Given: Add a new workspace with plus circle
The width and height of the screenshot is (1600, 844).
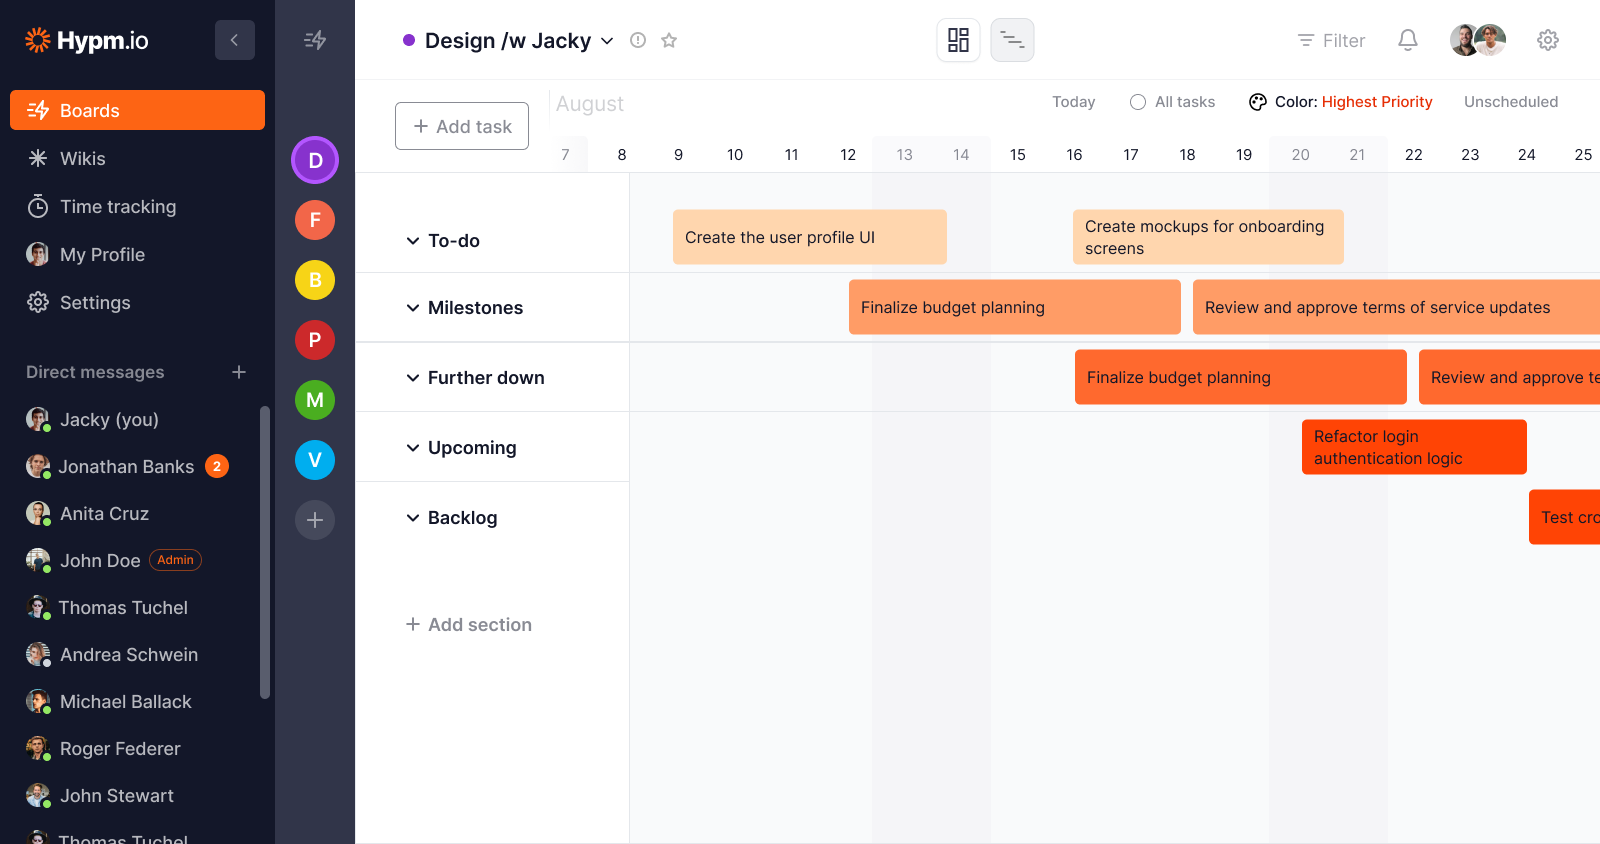Looking at the screenshot, I should (x=315, y=520).
